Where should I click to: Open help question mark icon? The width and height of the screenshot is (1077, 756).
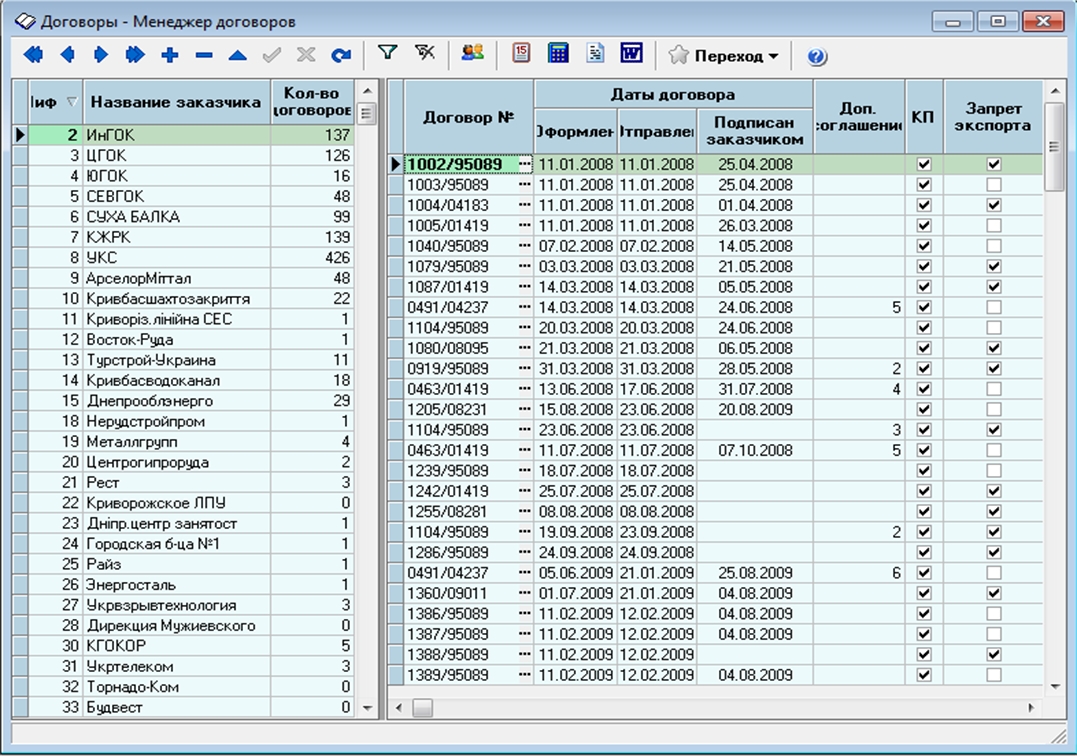point(817,56)
